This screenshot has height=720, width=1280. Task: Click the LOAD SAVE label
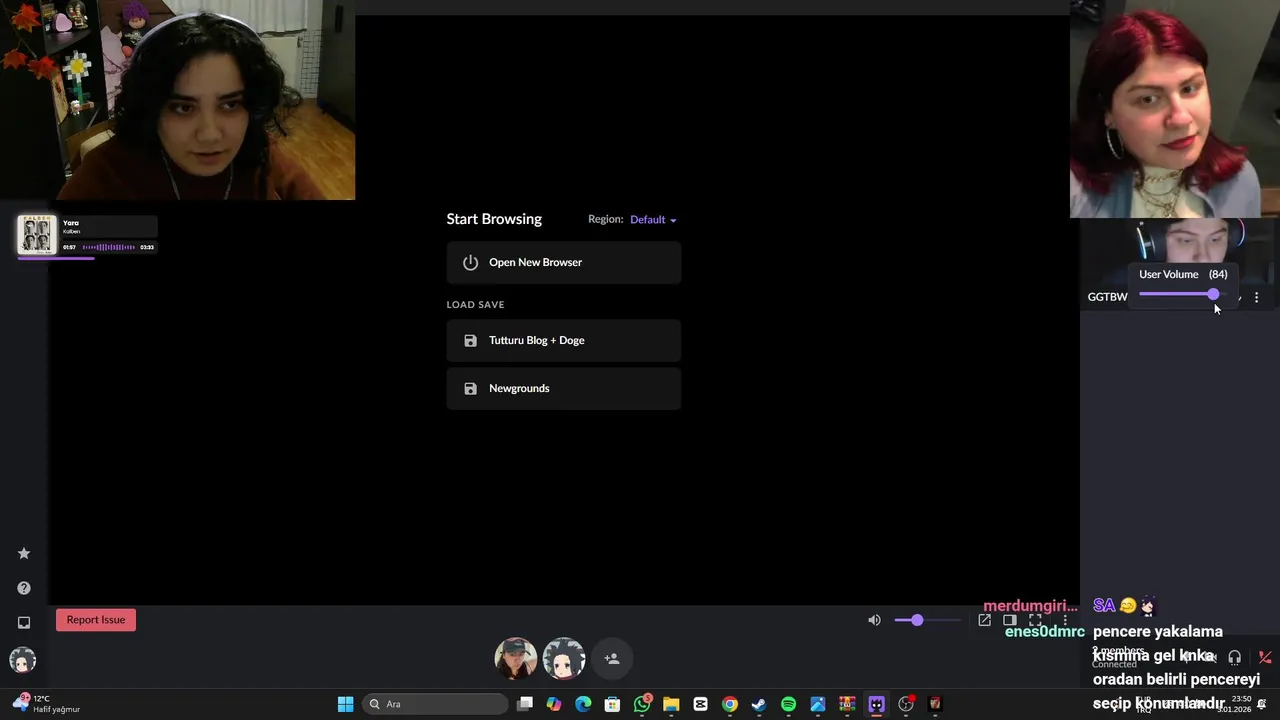(x=476, y=304)
